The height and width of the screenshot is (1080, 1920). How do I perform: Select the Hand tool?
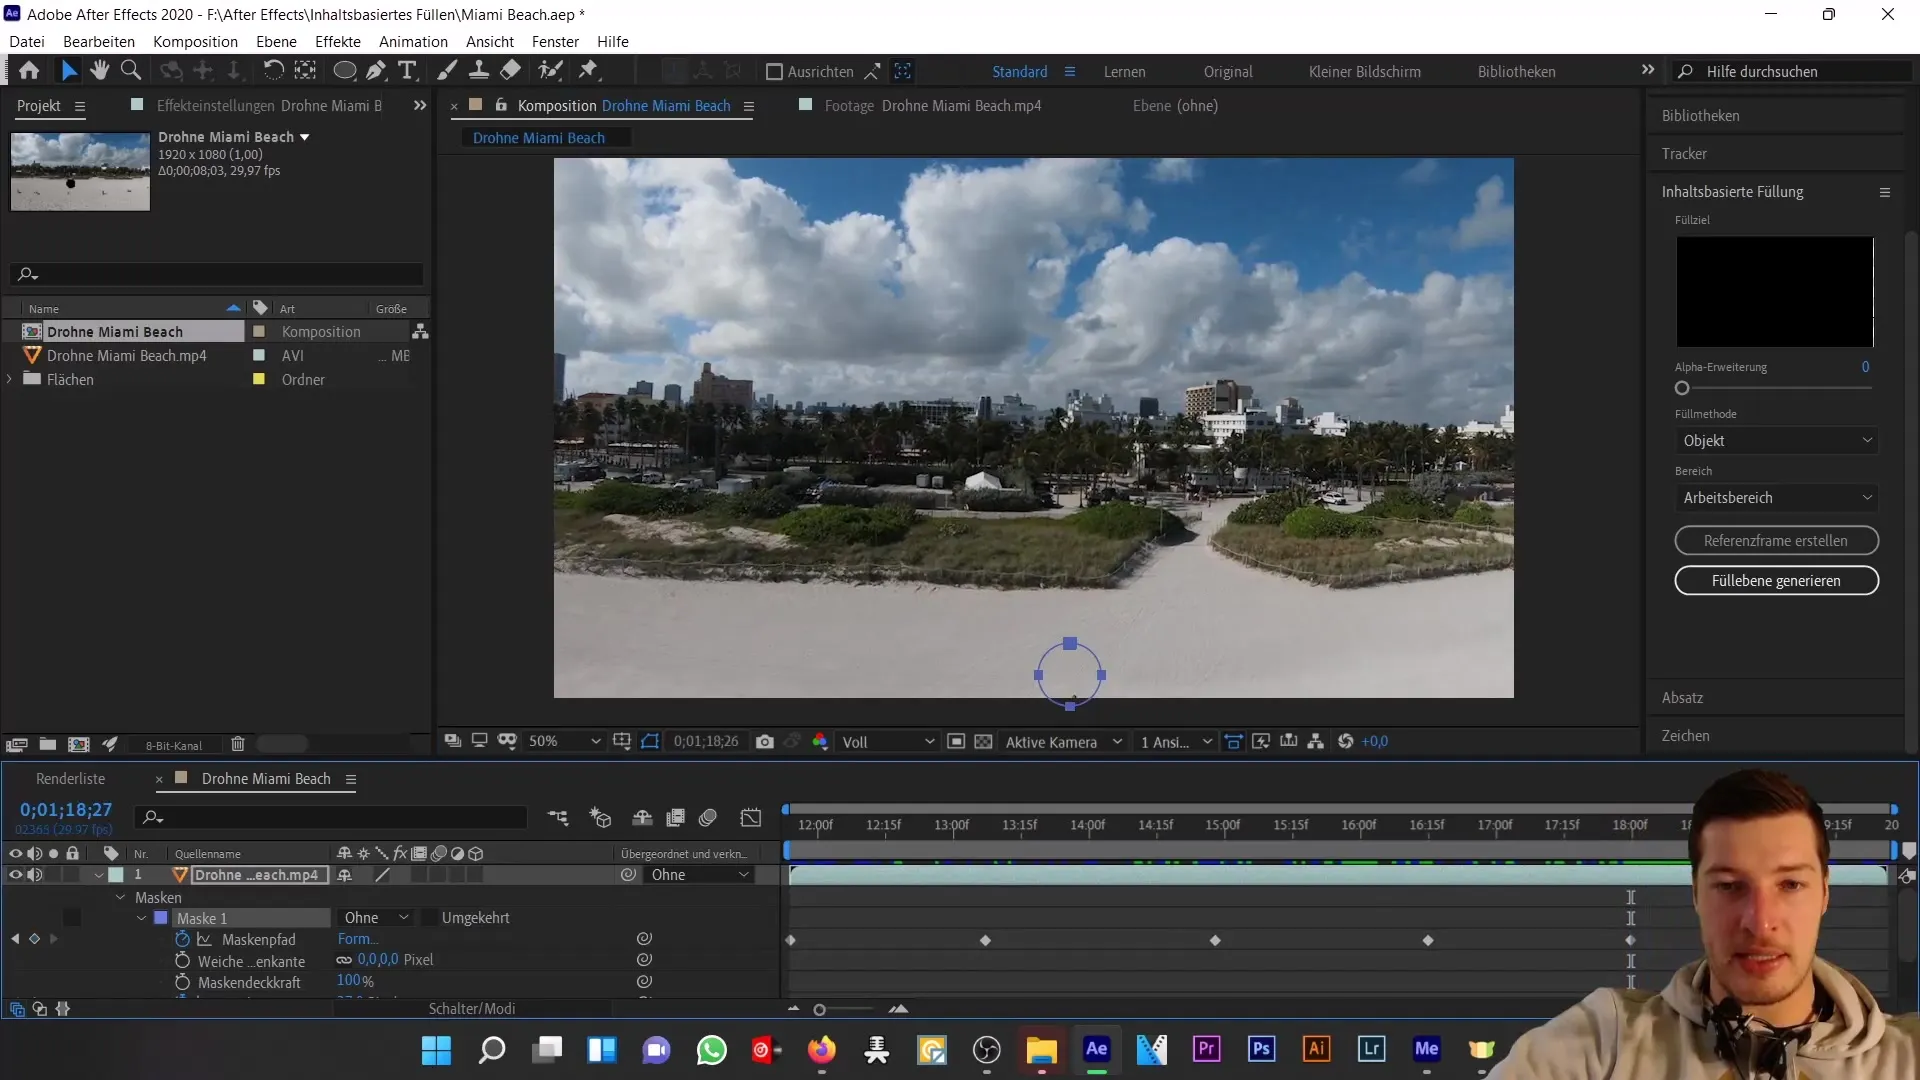[99, 71]
